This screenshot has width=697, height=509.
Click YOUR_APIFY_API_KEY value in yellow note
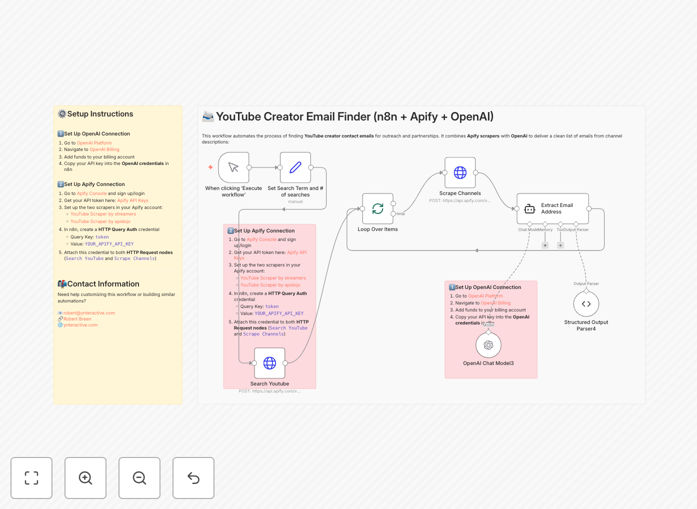pos(109,244)
